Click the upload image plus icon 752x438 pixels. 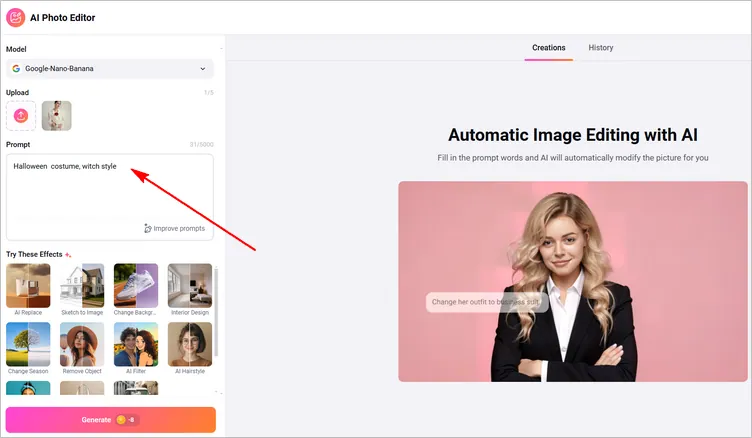(x=21, y=116)
